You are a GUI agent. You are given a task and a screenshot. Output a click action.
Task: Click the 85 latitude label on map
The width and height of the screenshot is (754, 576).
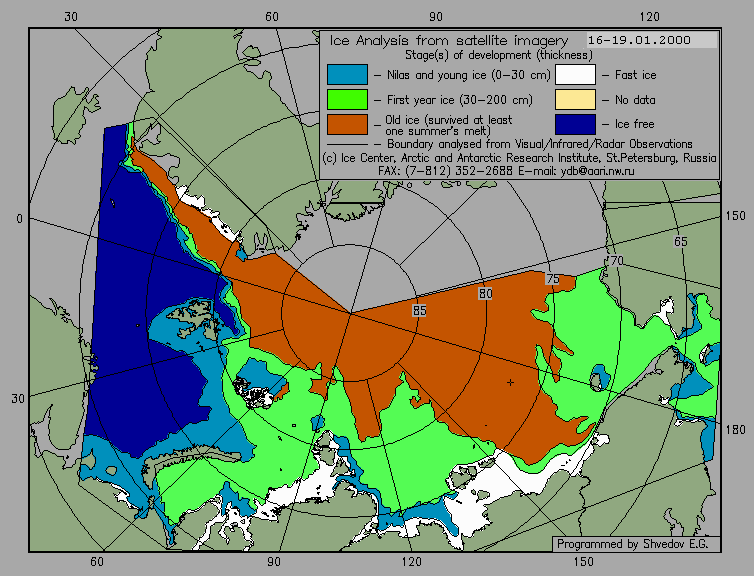click(419, 311)
